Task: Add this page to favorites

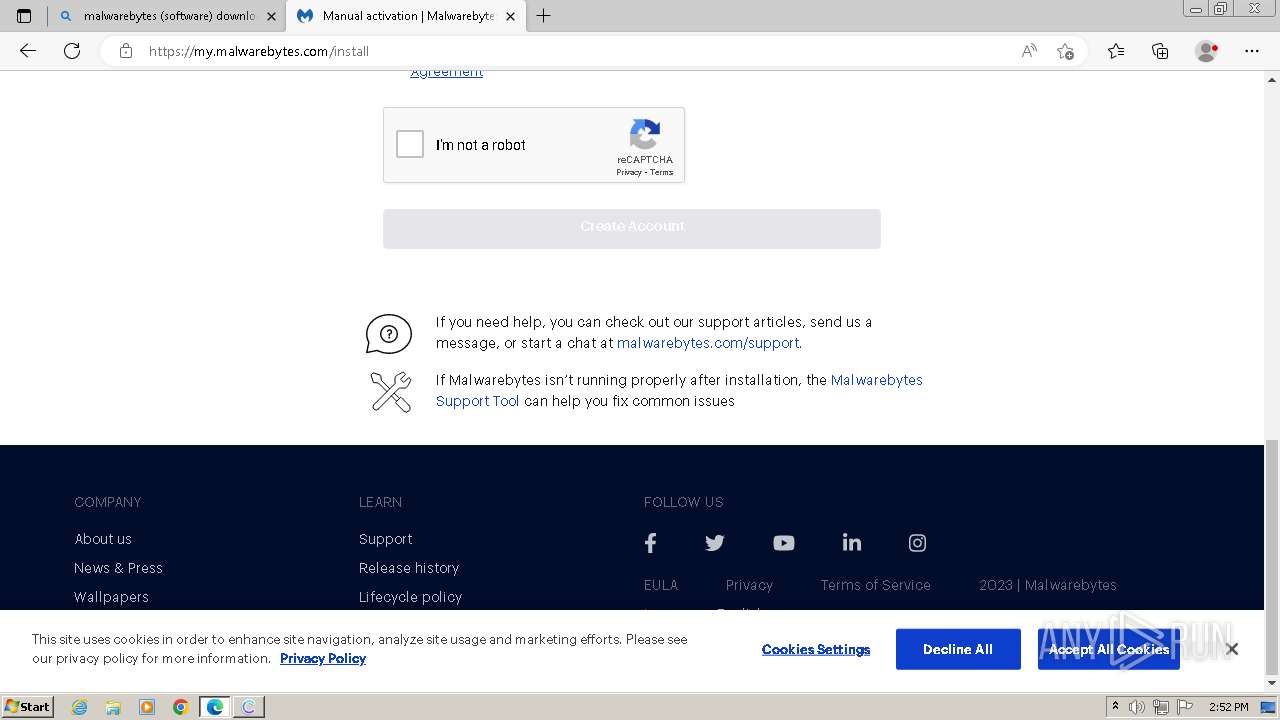Action: click(1065, 51)
